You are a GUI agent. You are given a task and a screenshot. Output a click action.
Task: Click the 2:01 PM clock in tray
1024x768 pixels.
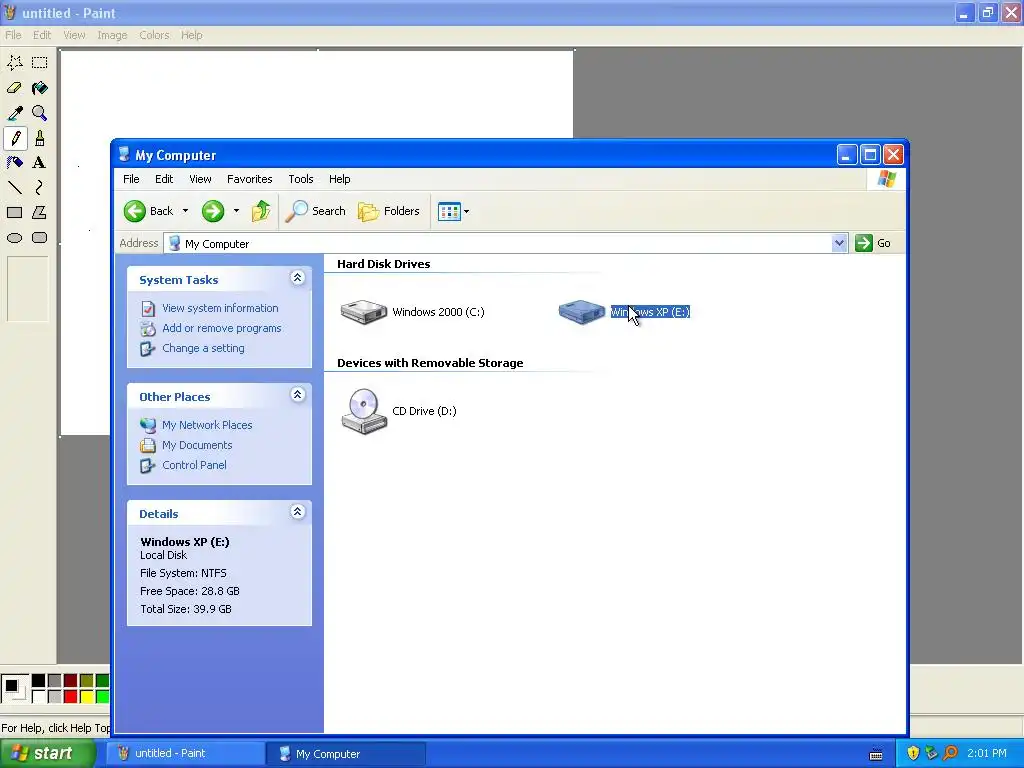click(x=987, y=754)
